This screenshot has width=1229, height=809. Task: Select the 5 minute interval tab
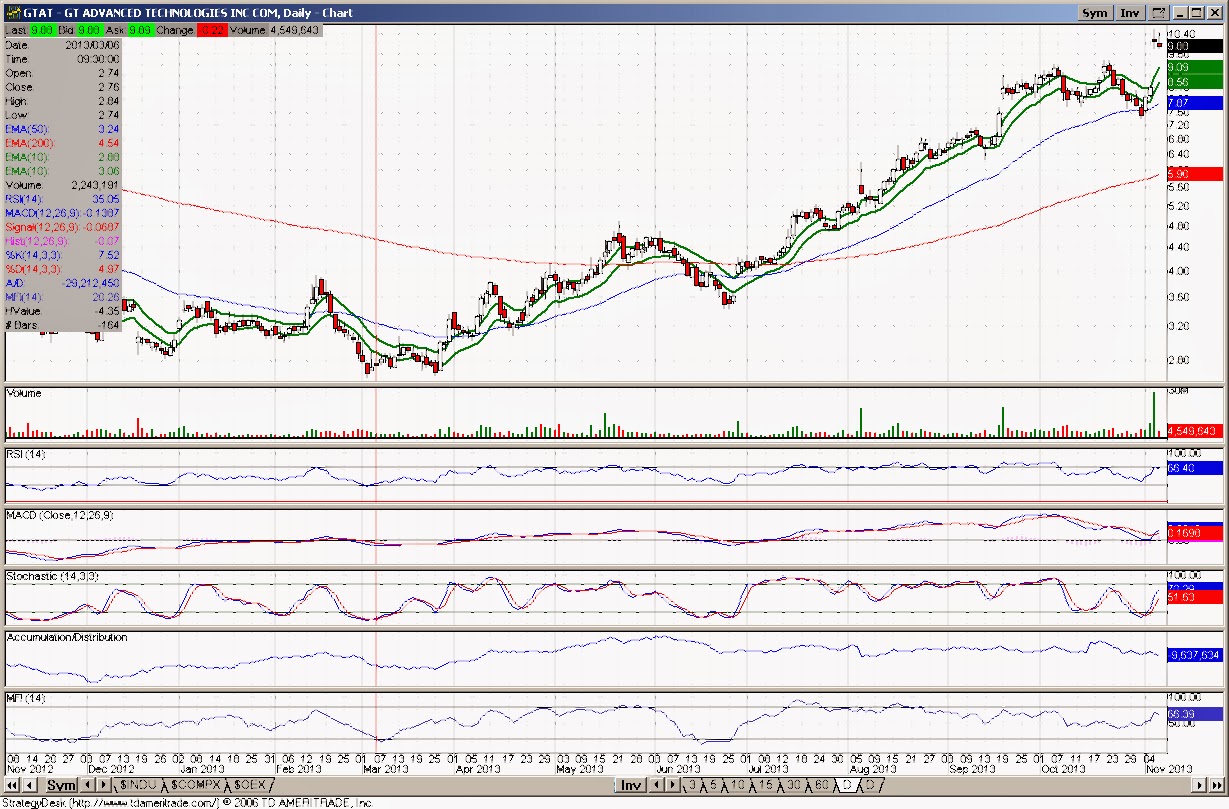click(x=714, y=785)
